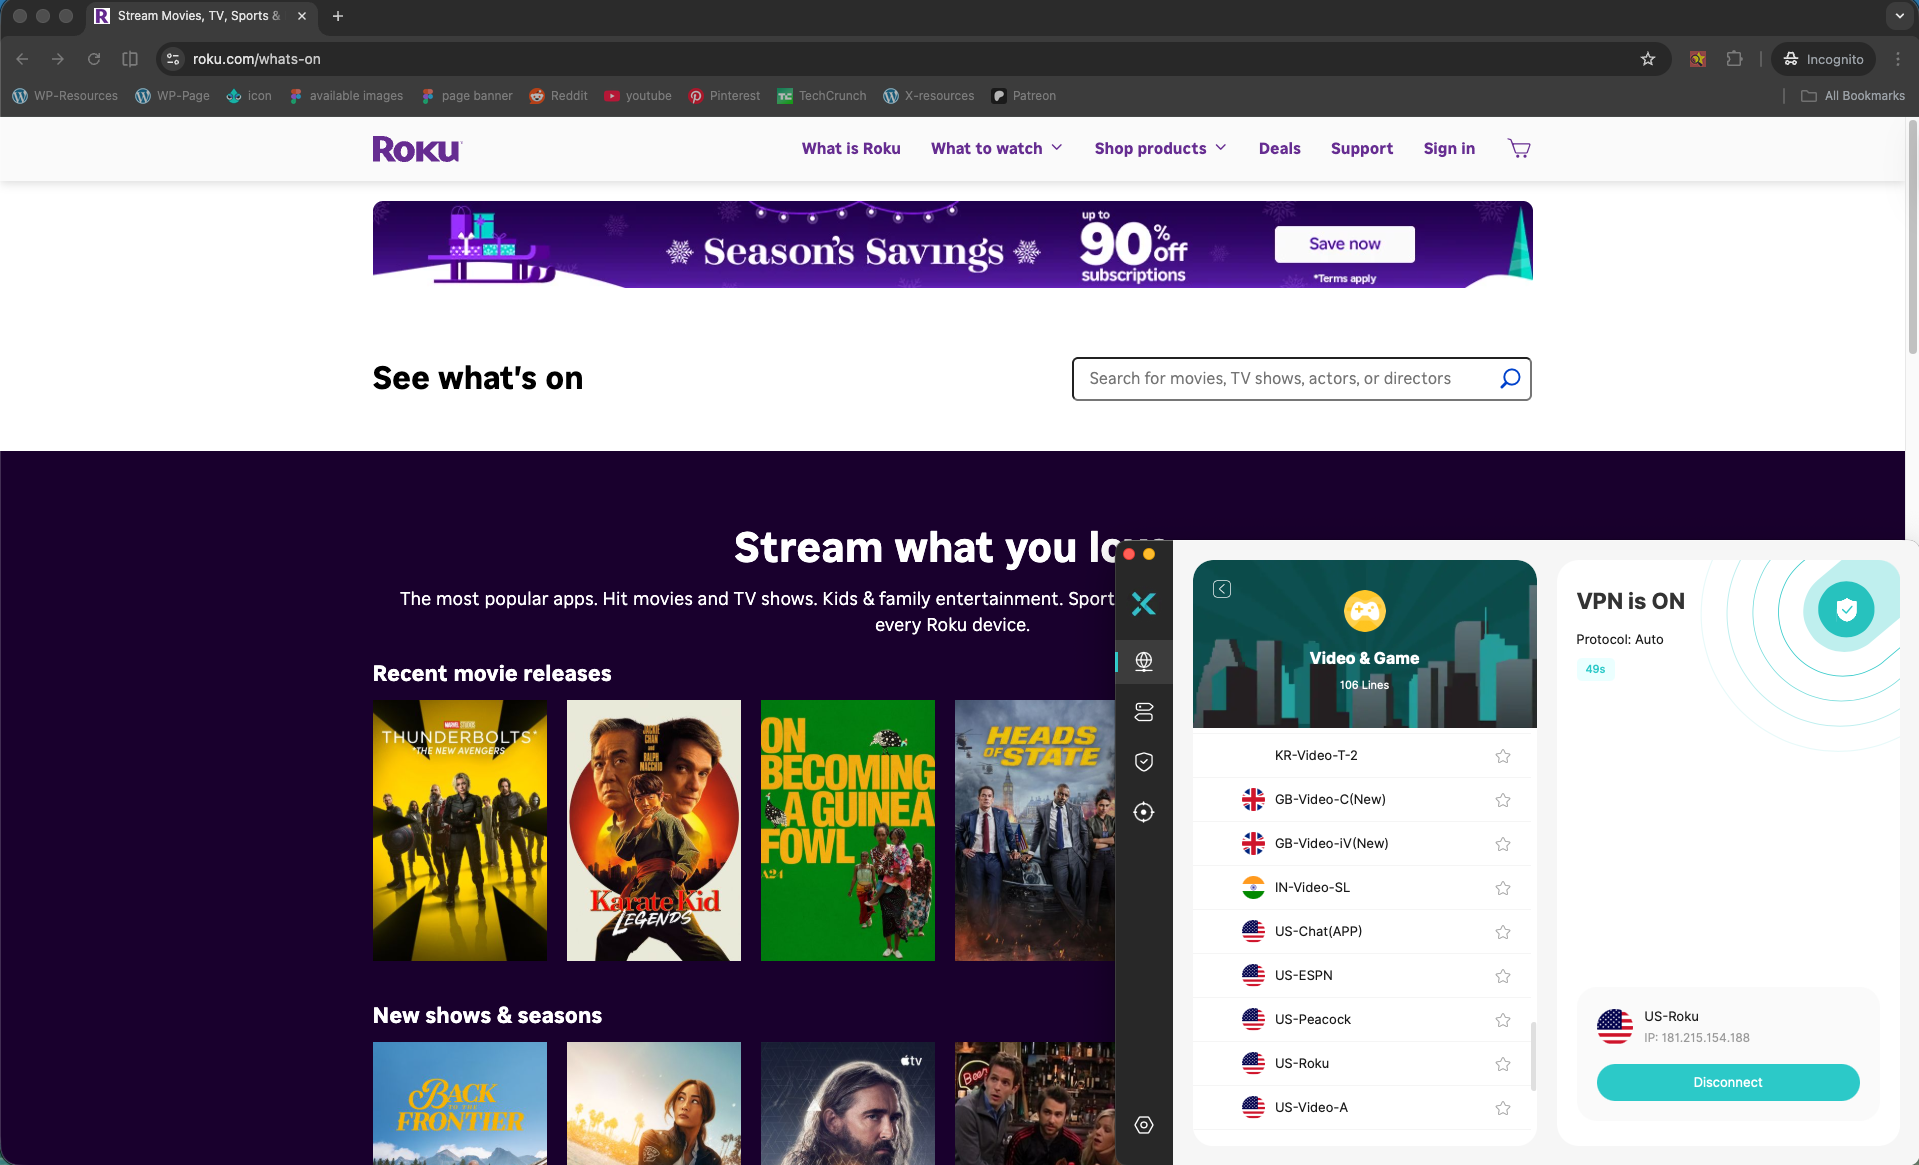Open the Roku shopping cart icon

point(1519,148)
